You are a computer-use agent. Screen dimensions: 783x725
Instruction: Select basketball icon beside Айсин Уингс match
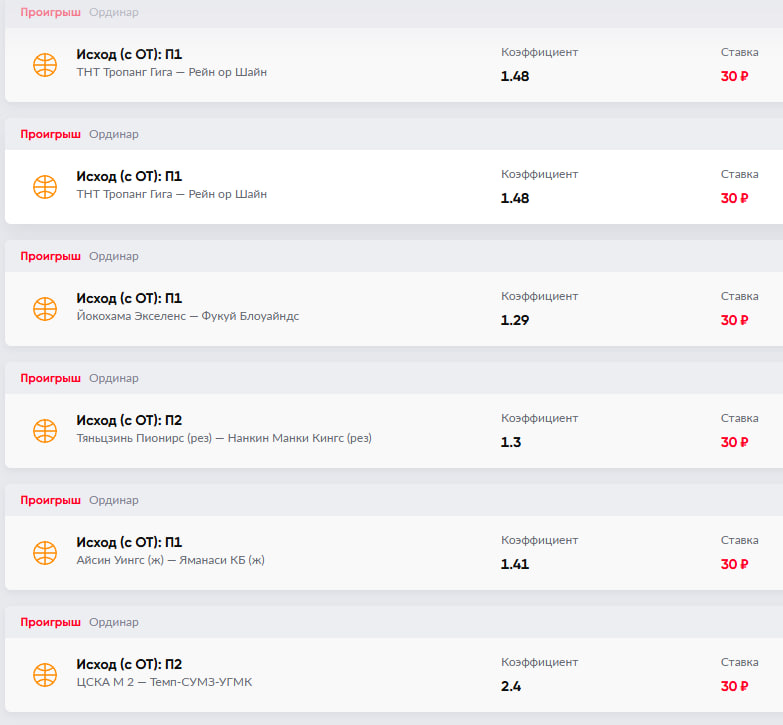[45, 553]
